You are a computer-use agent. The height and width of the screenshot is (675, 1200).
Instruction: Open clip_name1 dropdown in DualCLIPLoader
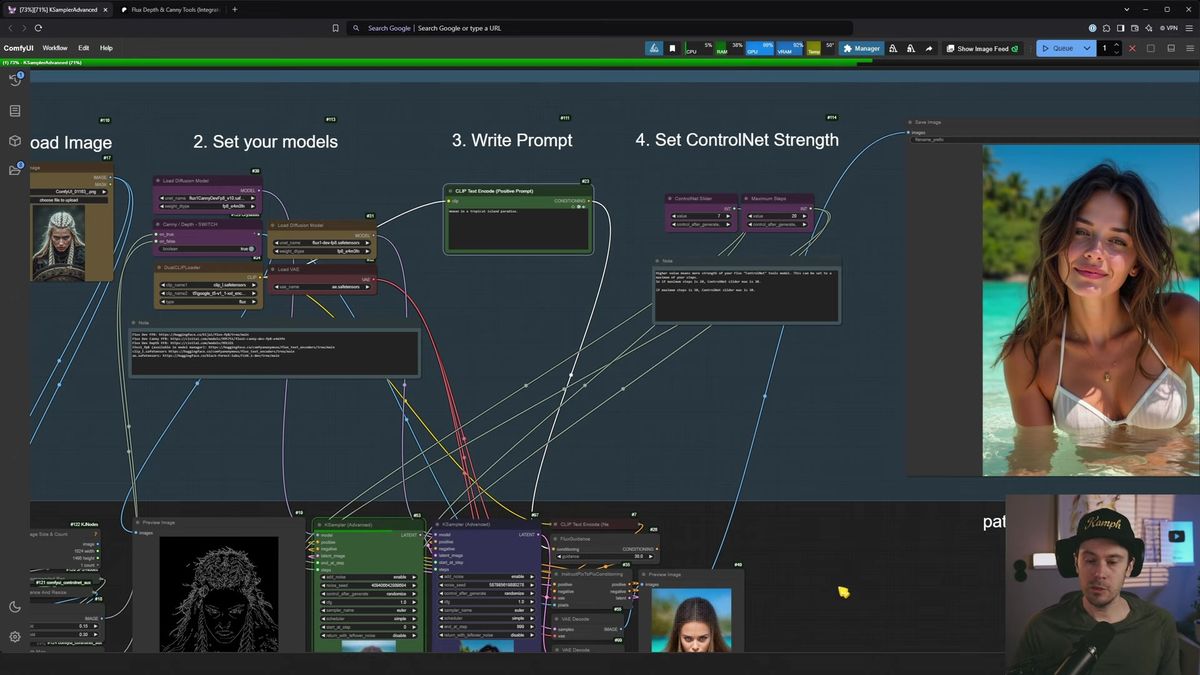pyautogui.click(x=206, y=285)
